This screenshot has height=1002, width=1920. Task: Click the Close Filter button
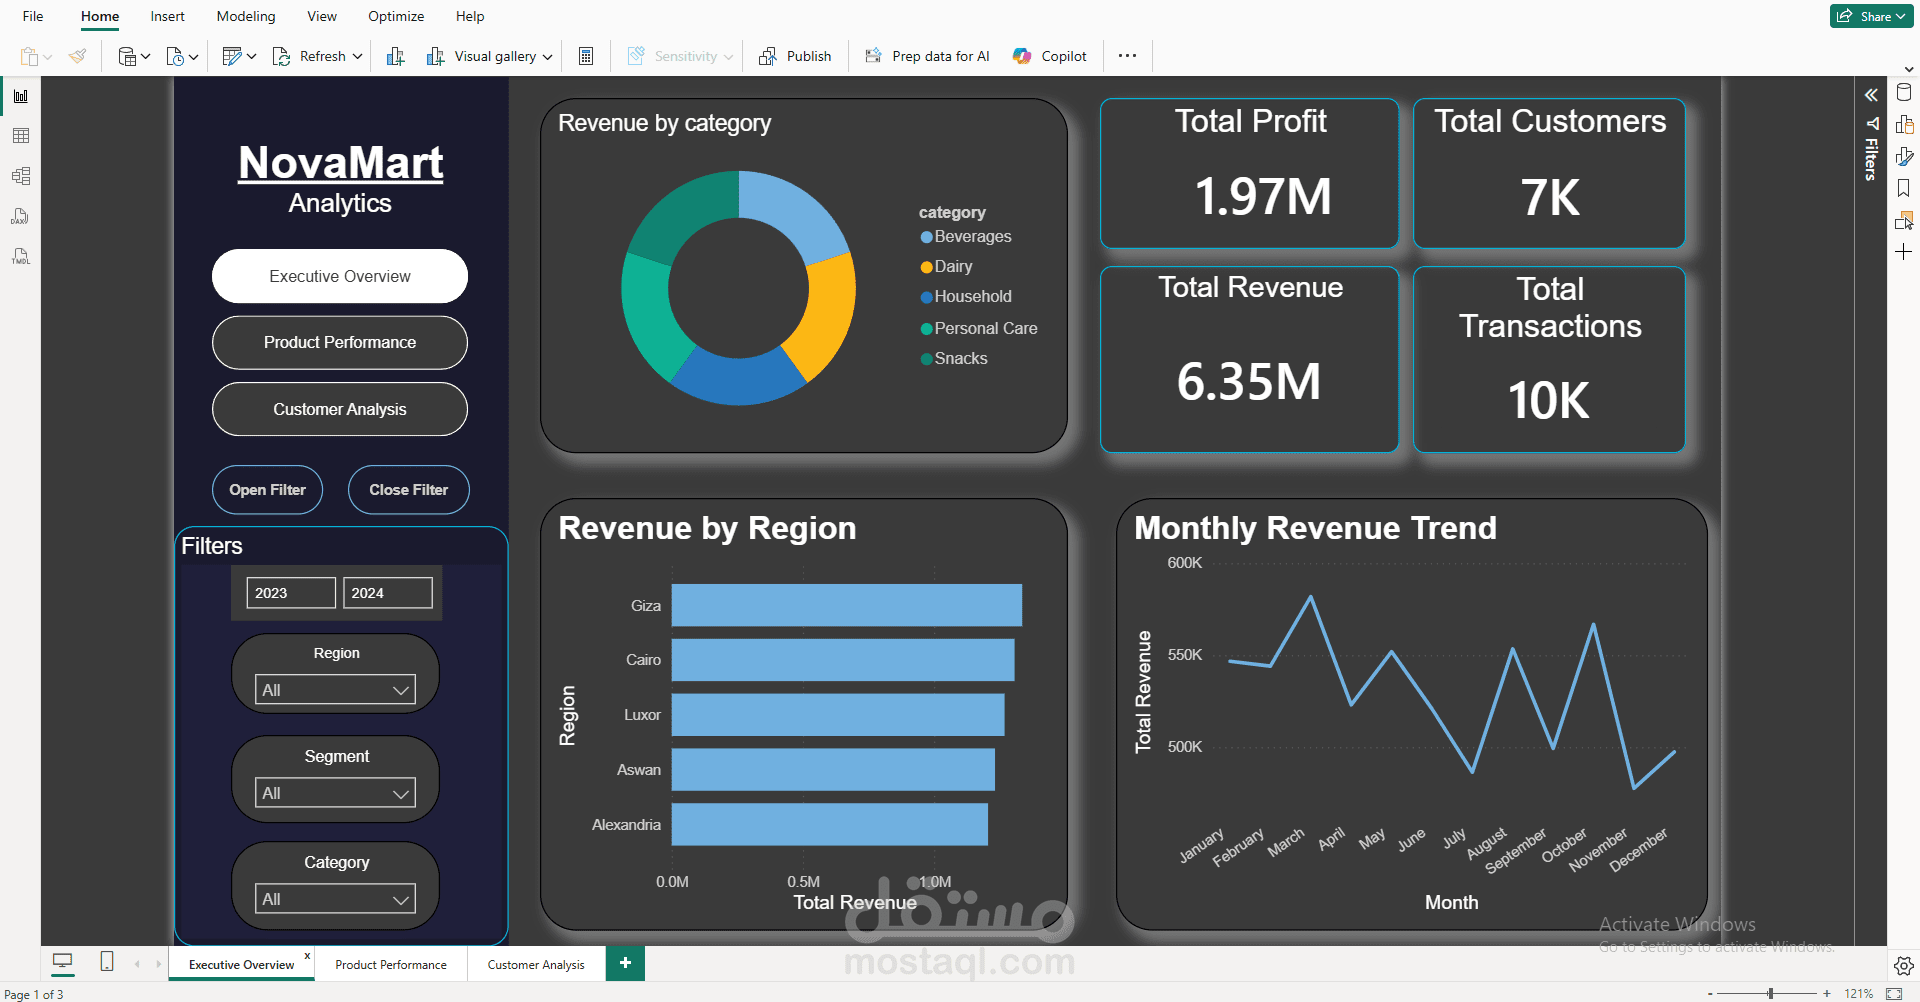click(x=409, y=490)
